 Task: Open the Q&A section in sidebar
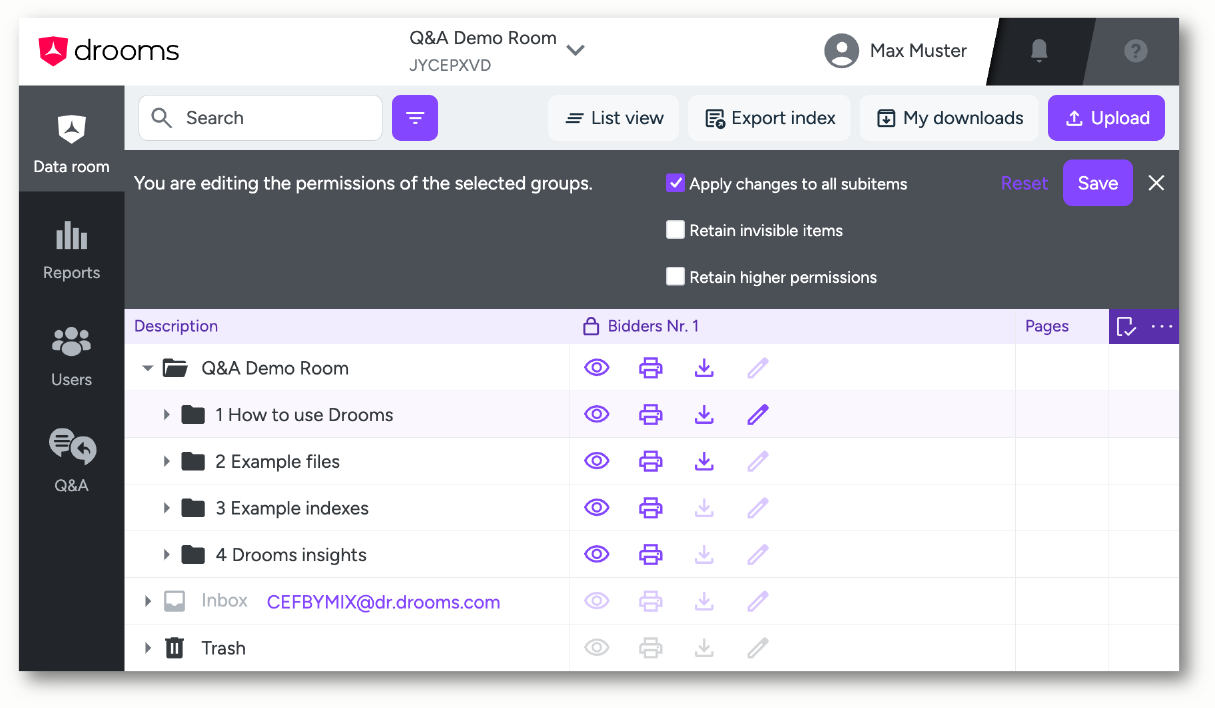71,462
